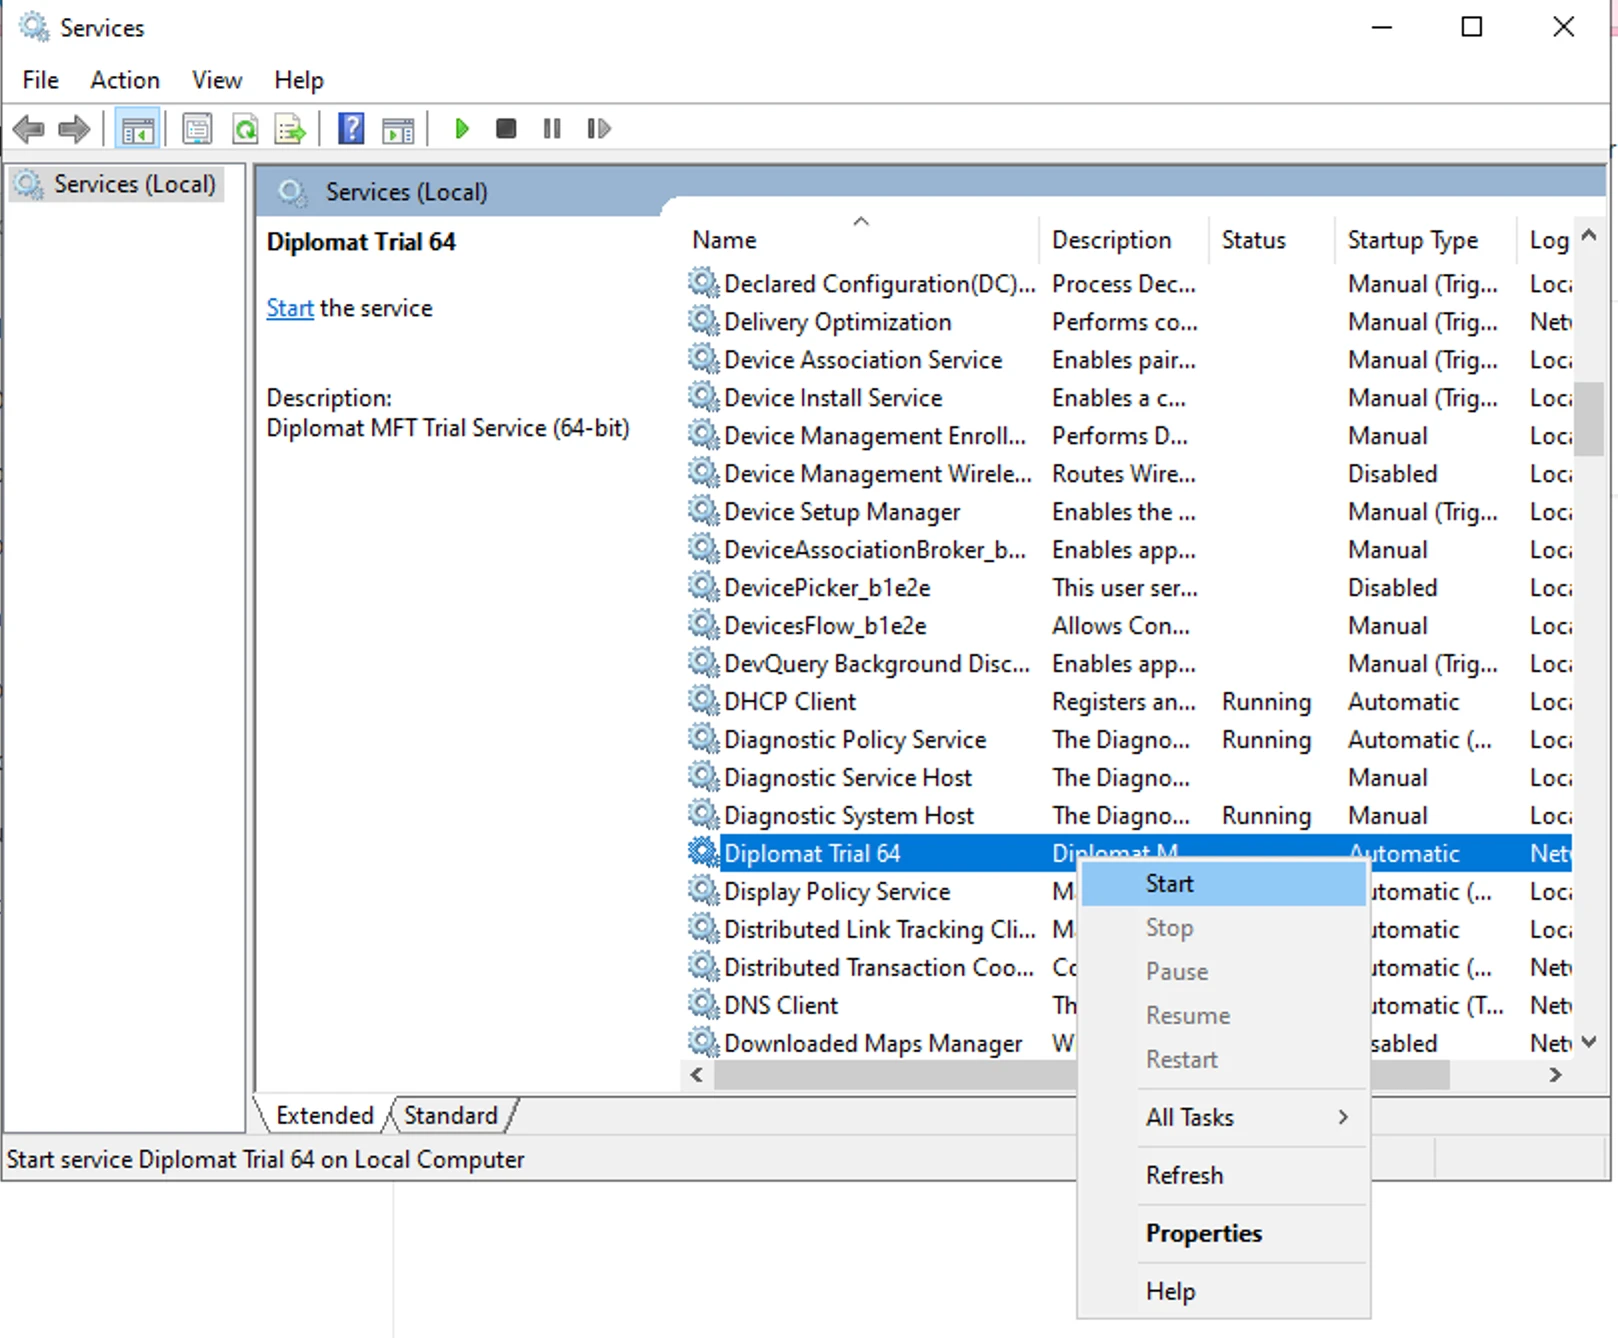Click vertical scrollbar up arrow

[1589, 236]
